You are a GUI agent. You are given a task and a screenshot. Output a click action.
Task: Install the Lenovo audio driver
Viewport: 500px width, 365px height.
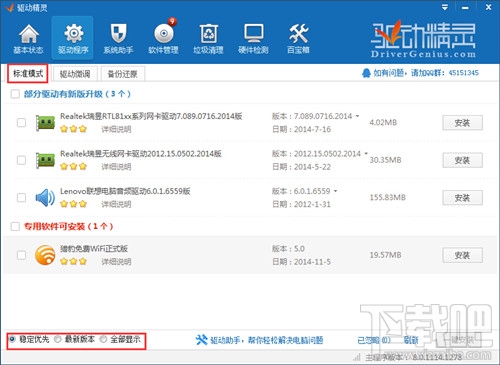(462, 198)
